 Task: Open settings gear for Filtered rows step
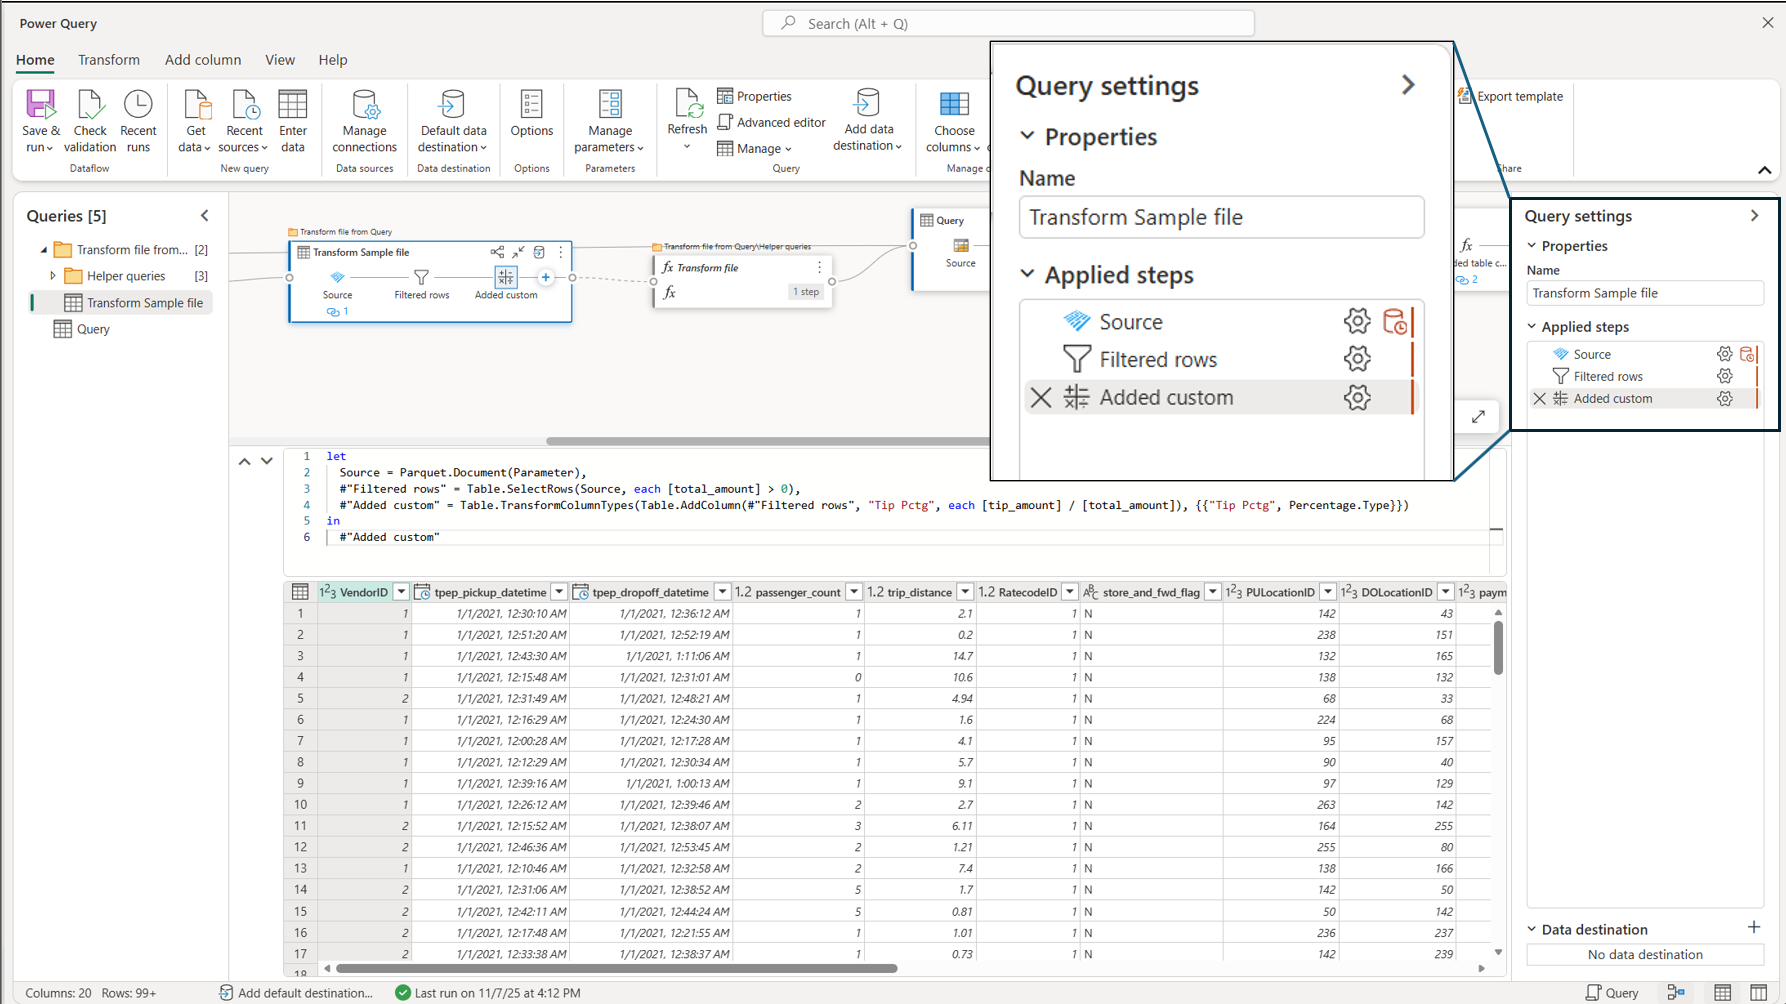(1724, 376)
